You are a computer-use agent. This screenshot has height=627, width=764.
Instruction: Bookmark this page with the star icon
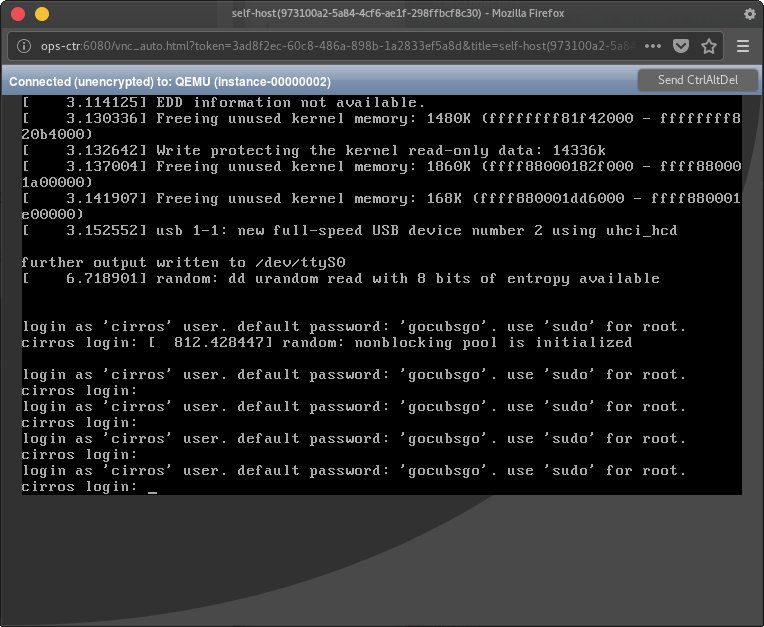click(x=709, y=46)
